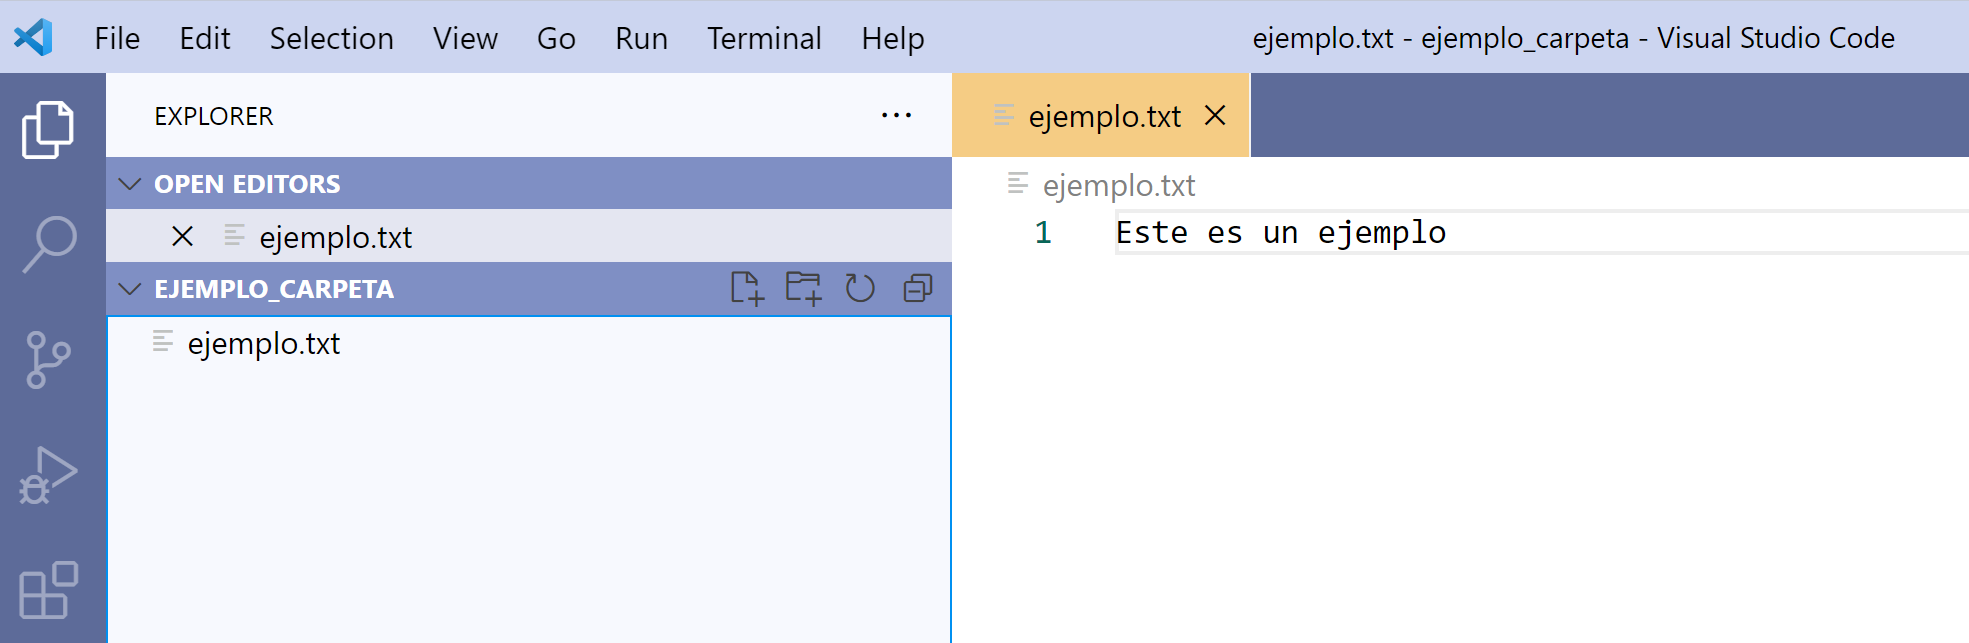Click the New Folder icon

click(803, 289)
